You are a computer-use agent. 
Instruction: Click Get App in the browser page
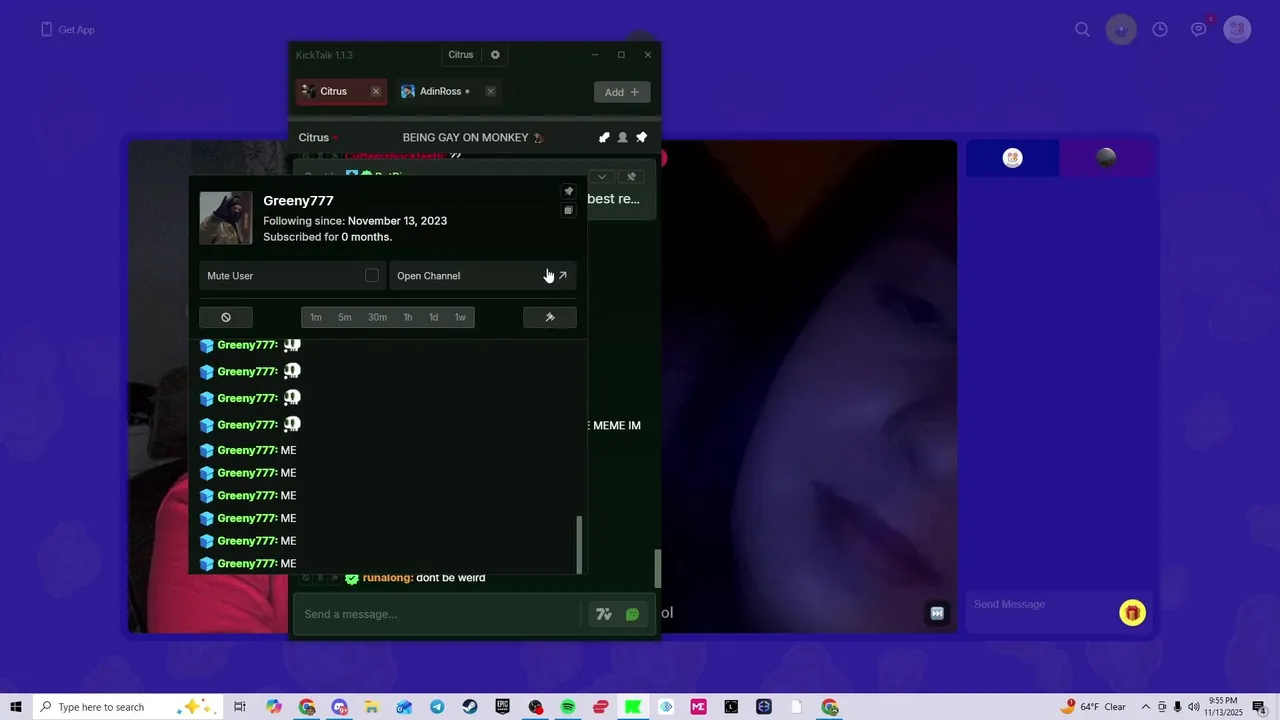pos(68,30)
